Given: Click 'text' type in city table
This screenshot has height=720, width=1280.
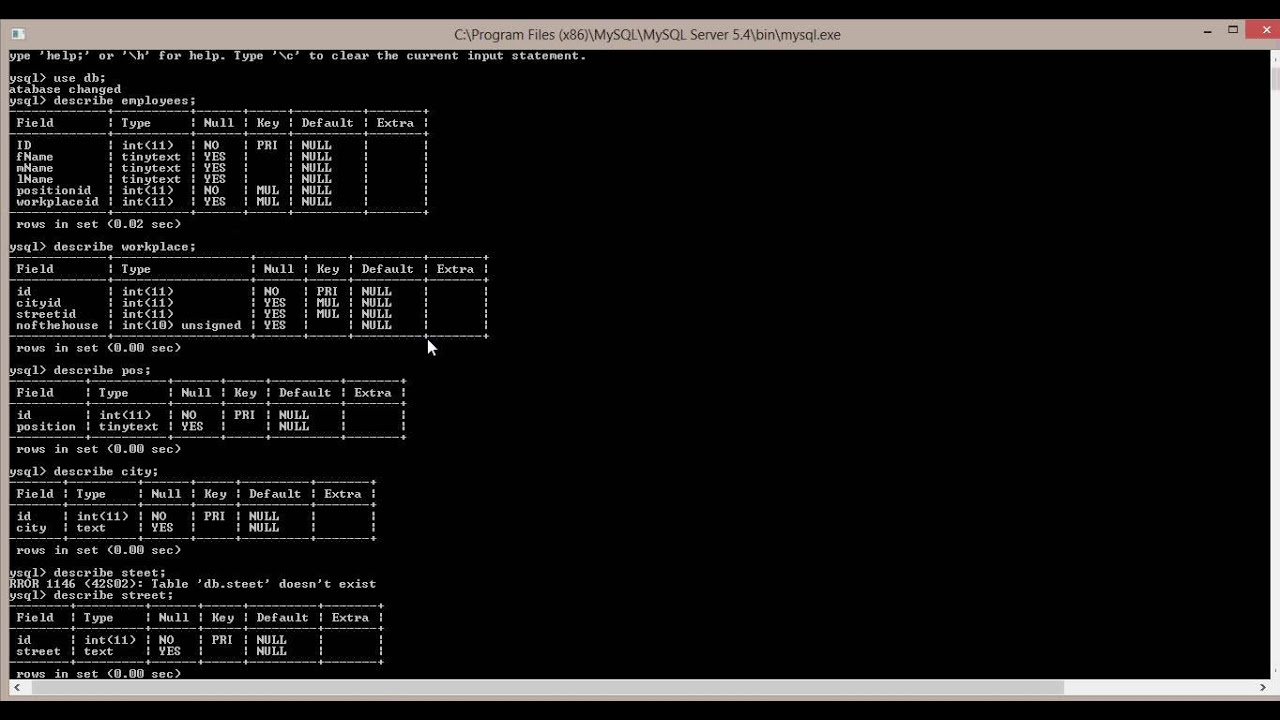Looking at the screenshot, I should (91, 528).
